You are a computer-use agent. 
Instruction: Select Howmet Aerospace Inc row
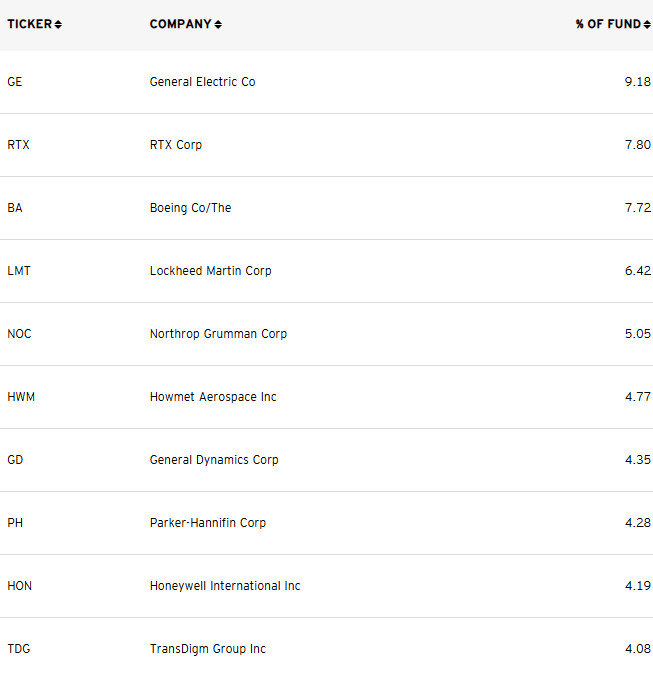326,397
